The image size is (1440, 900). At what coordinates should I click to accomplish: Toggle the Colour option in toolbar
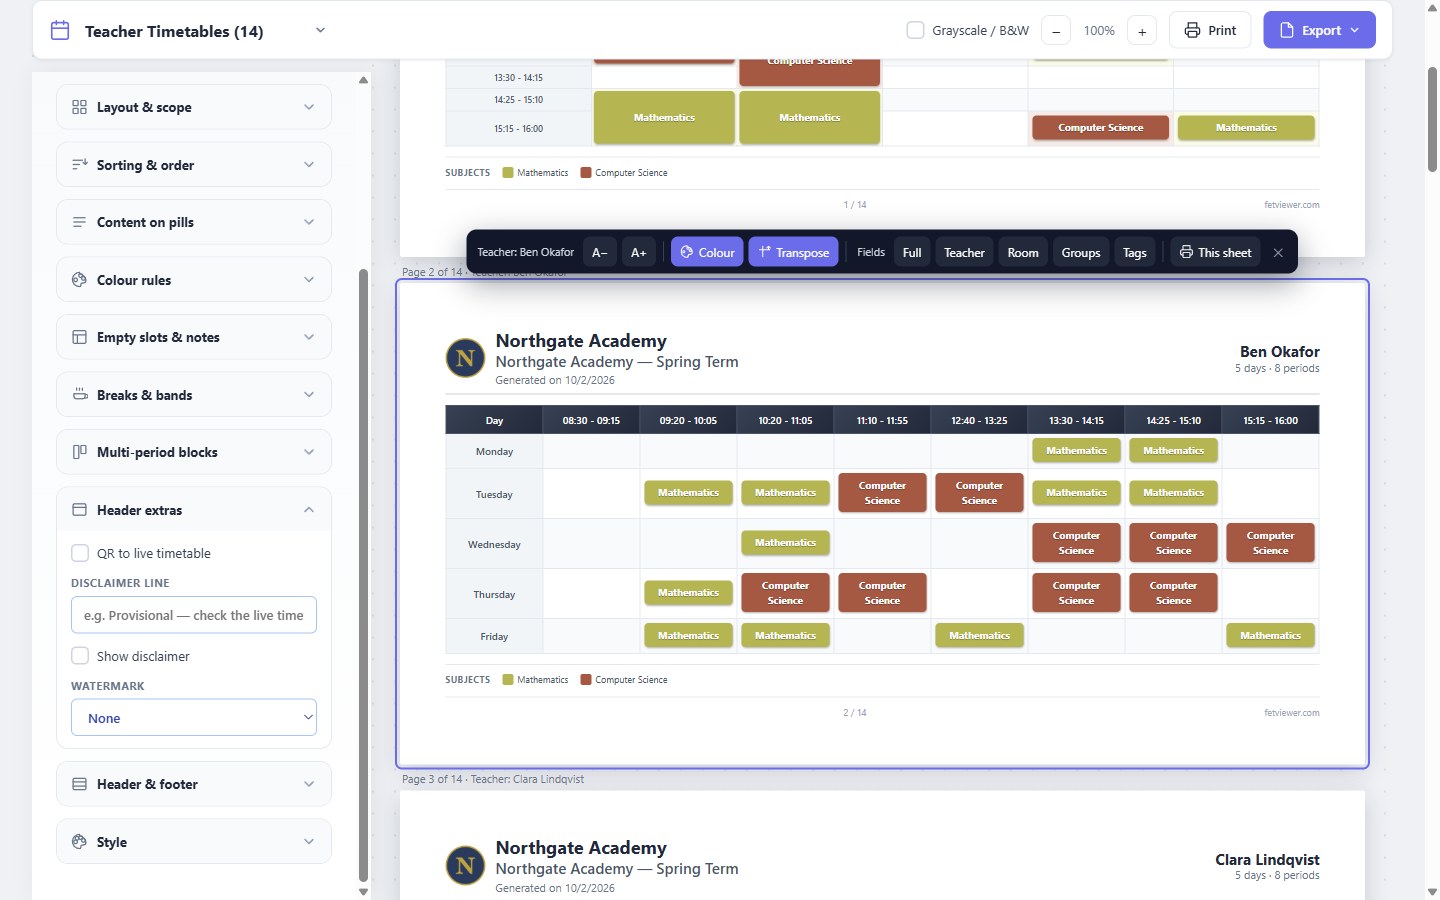click(x=707, y=252)
